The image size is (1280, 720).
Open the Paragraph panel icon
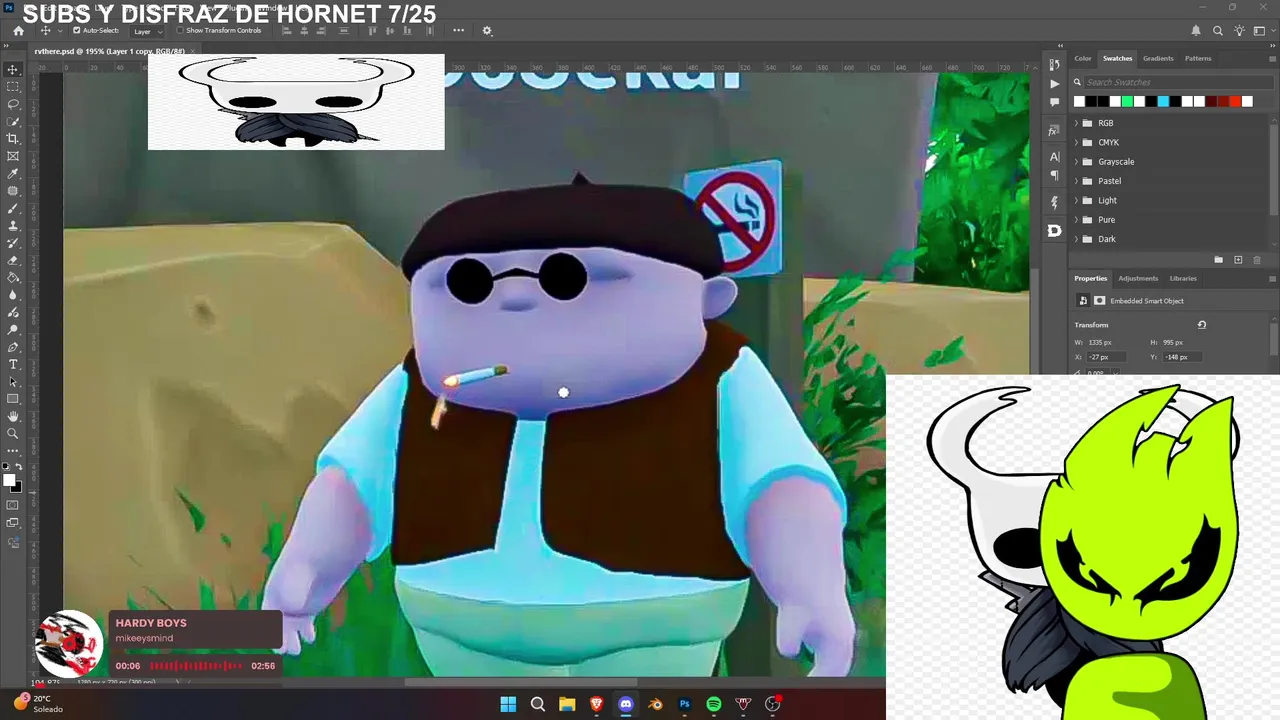pos(1054,175)
